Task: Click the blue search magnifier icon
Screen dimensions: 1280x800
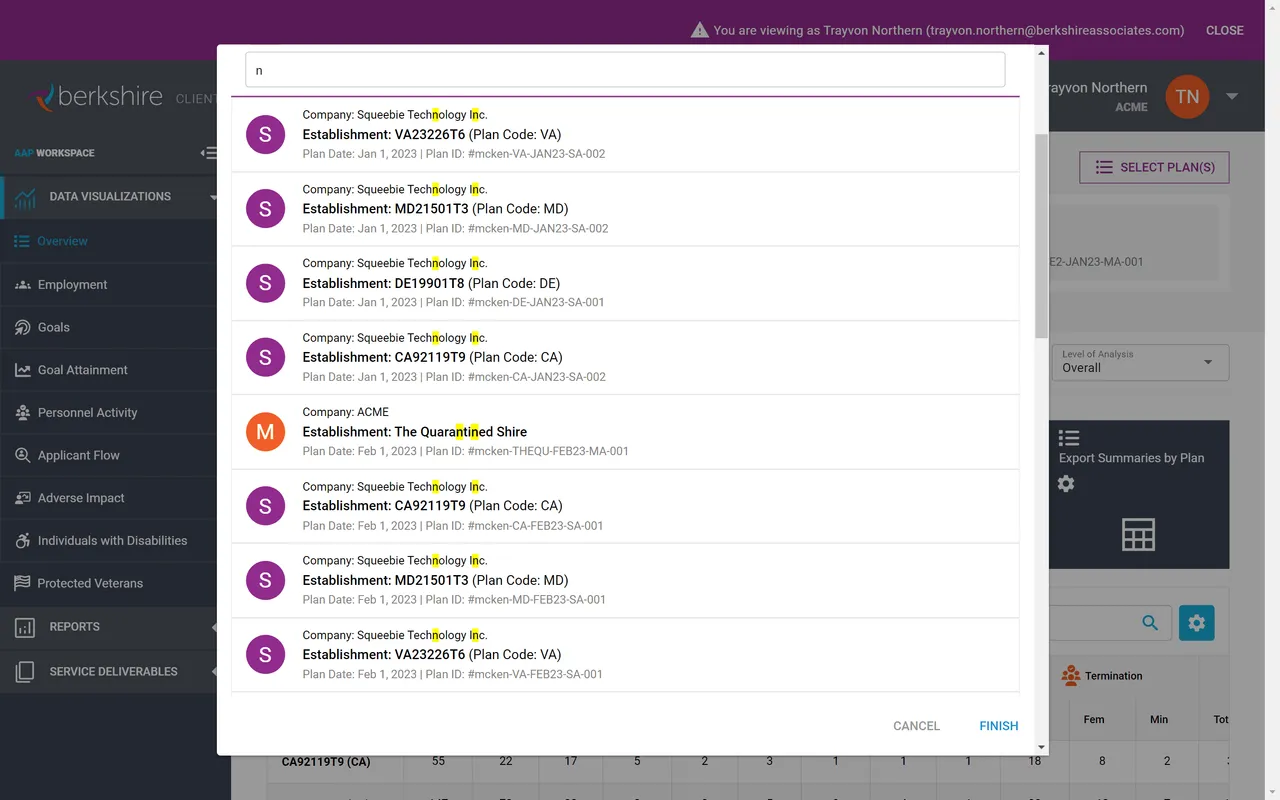Action: (x=1150, y=622)
